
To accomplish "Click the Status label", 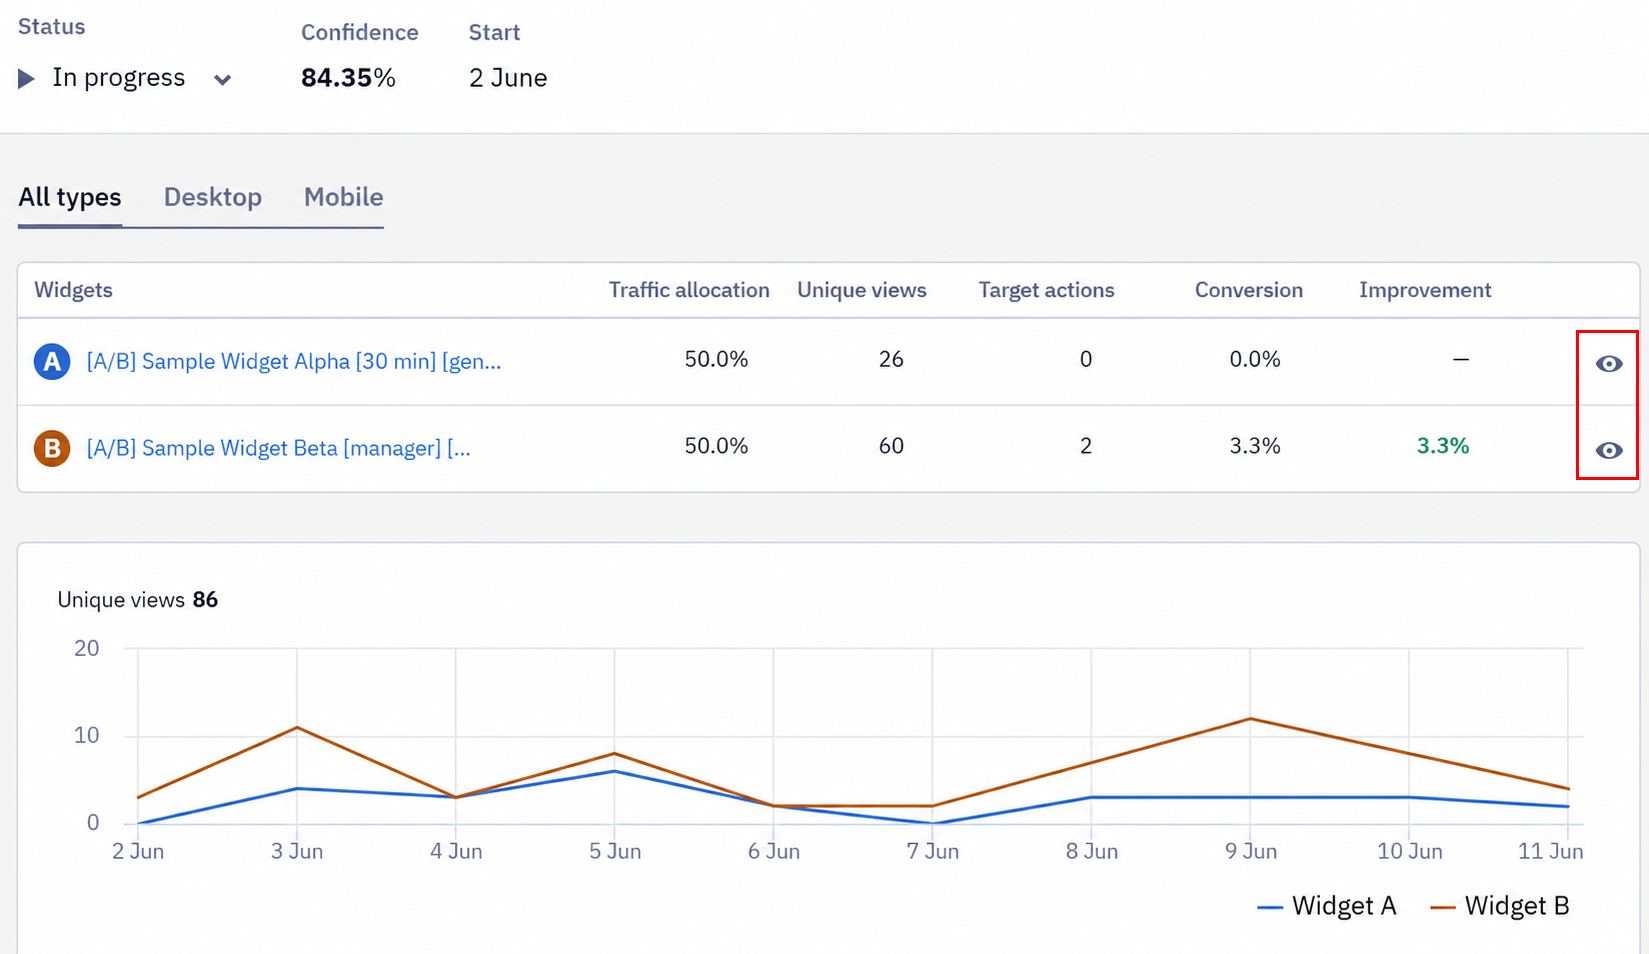I will coord(52,27).
